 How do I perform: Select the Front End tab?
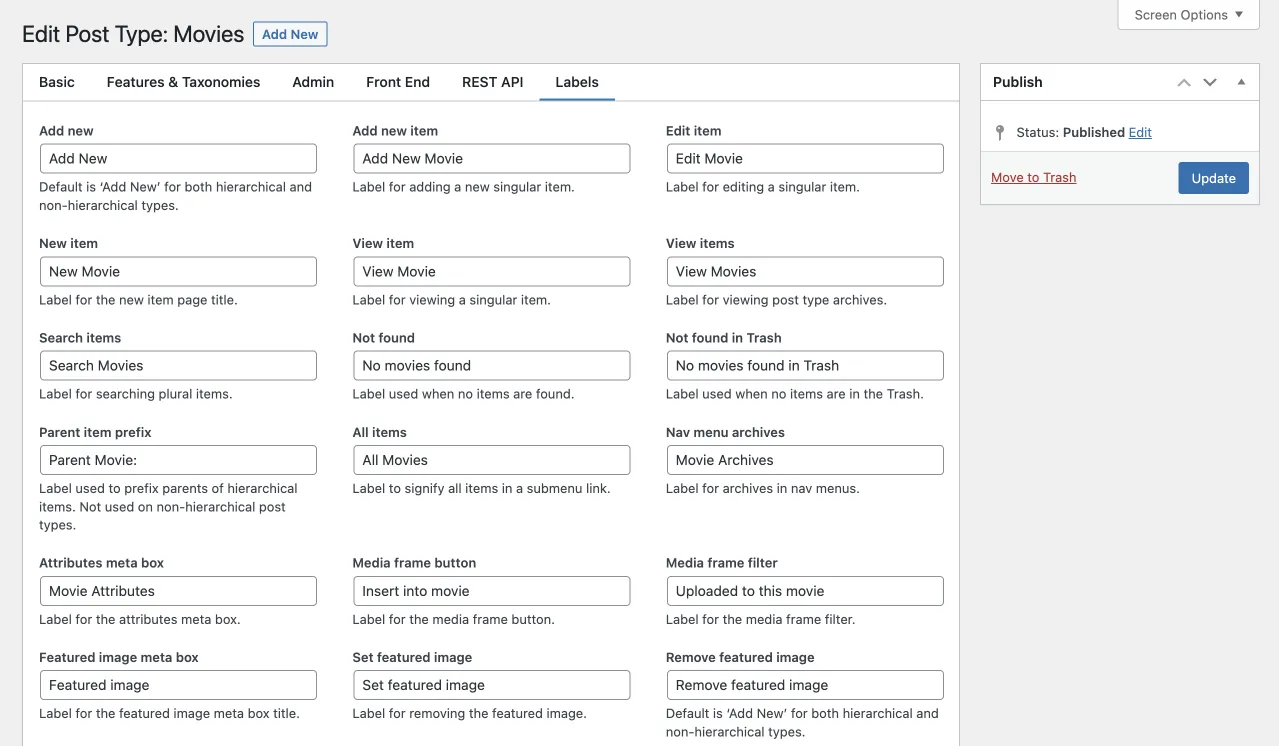[x=398, y=82]
